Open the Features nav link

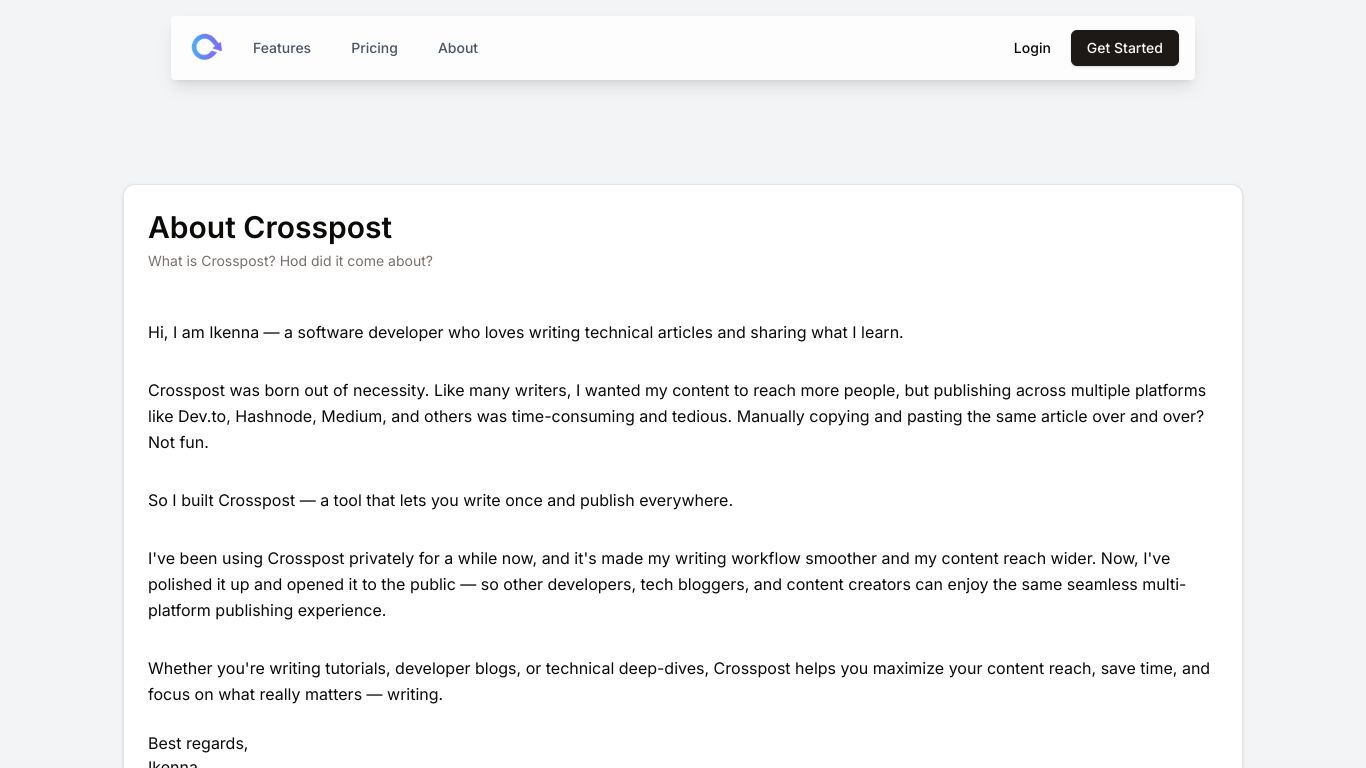click(x=282, y=48)
